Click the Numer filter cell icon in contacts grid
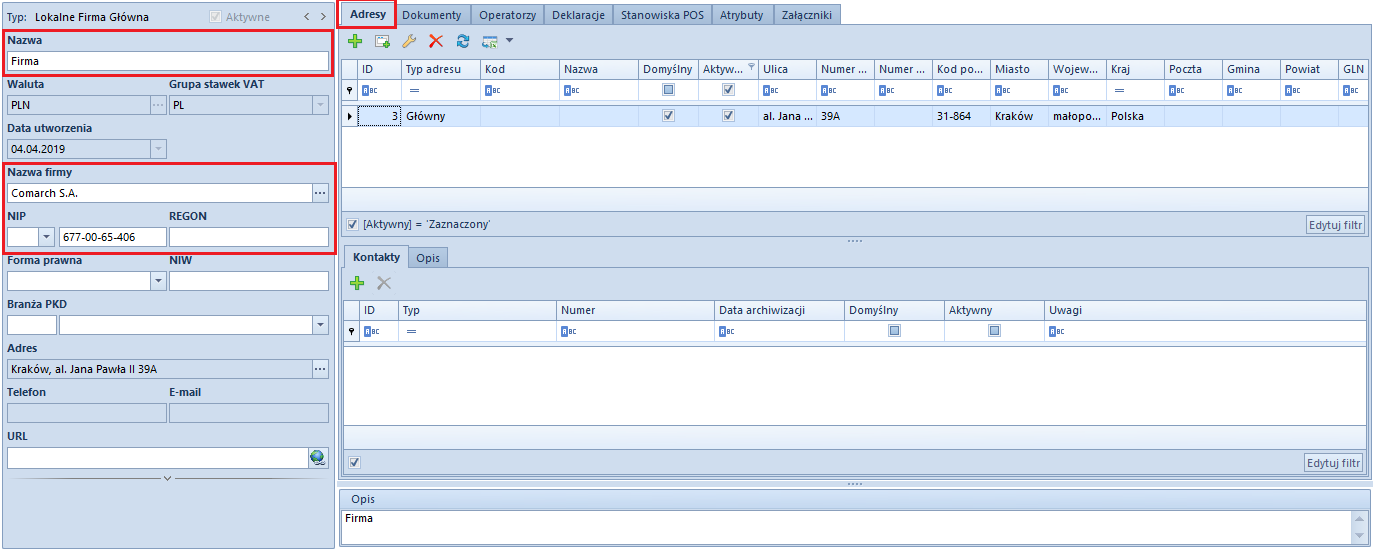The image size is (1373, 549). click(x=568, y=331)
